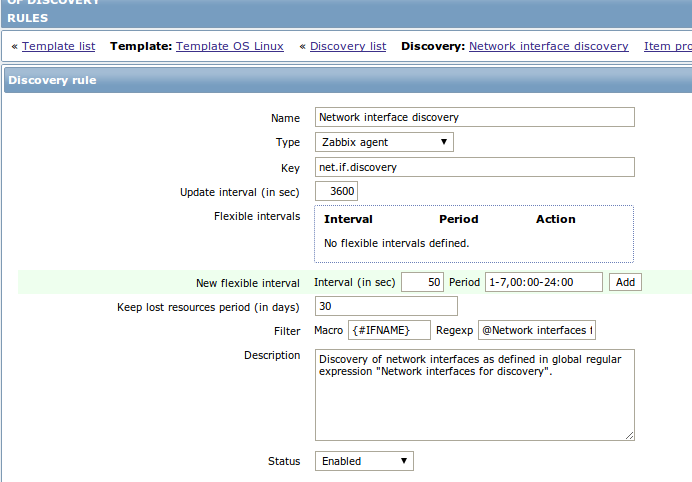The width and height of the screenshot is (692, 482).
Task: Open the Template list link
Action: tap(58, 46)
